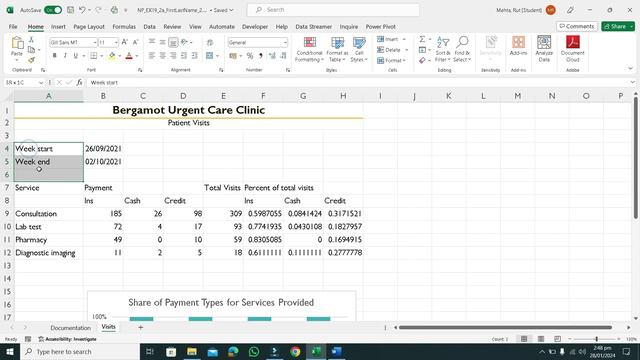Open Format as Table
The width and height of the screenshot is (640, 360).
[337, 49]
